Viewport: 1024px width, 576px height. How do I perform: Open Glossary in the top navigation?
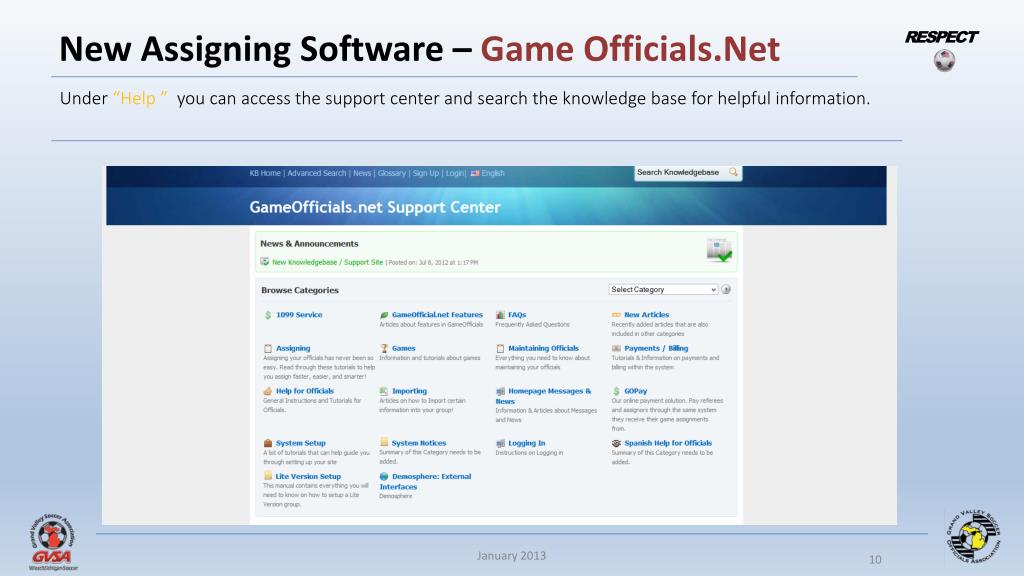[392, 173]
